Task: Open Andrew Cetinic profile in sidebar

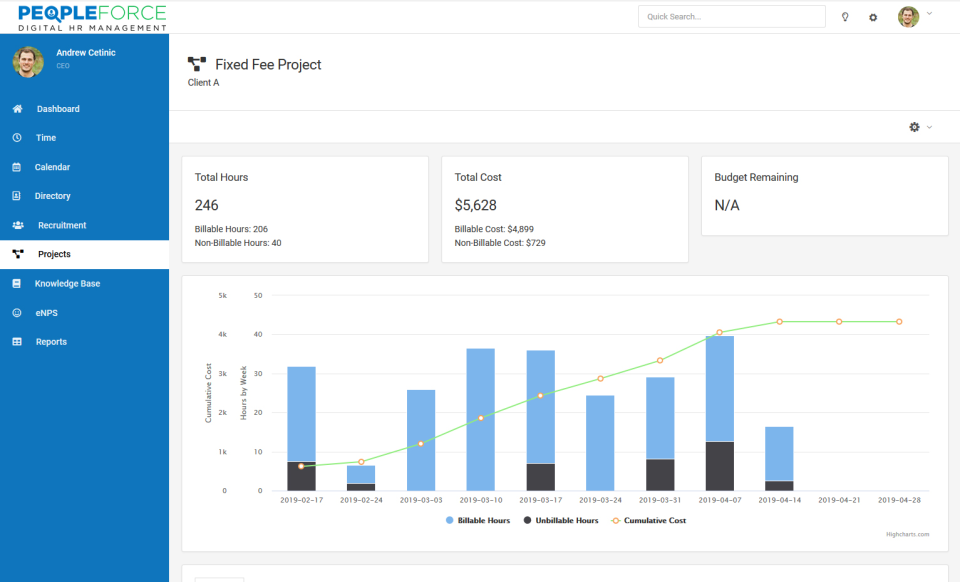Action: point(85,53)
